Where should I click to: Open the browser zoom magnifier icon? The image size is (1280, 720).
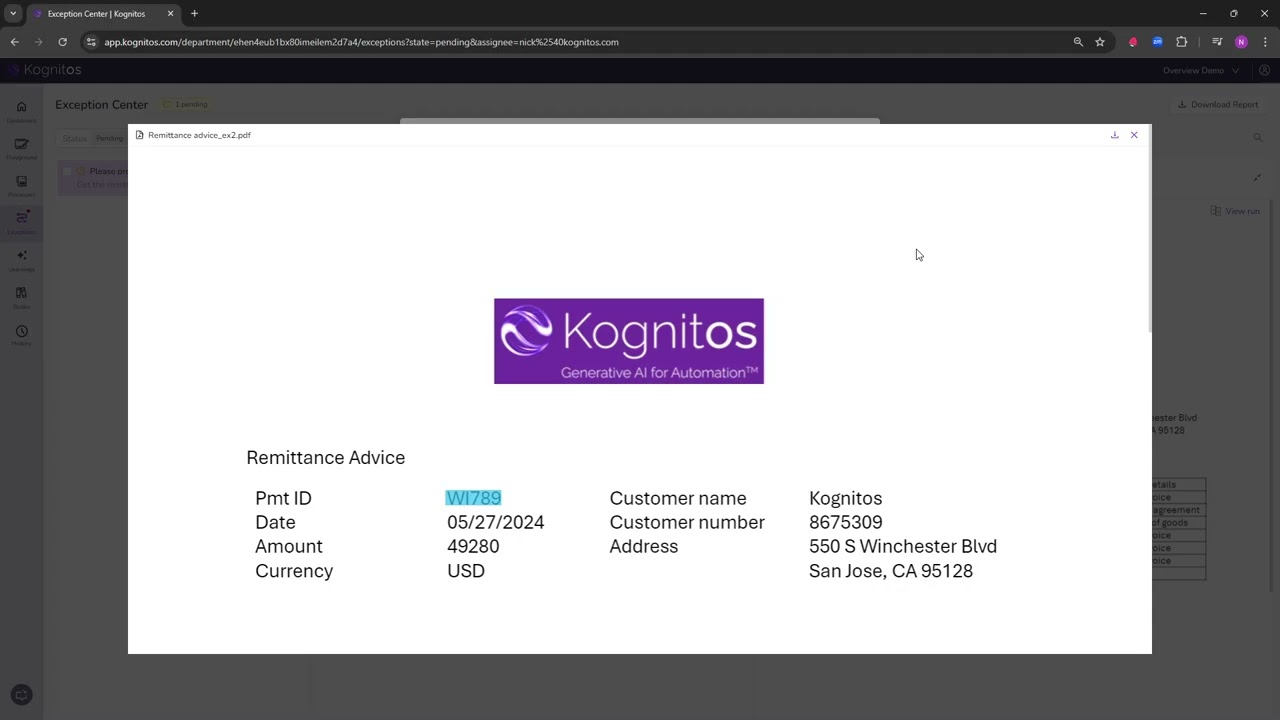click(x=1078, y=42)
